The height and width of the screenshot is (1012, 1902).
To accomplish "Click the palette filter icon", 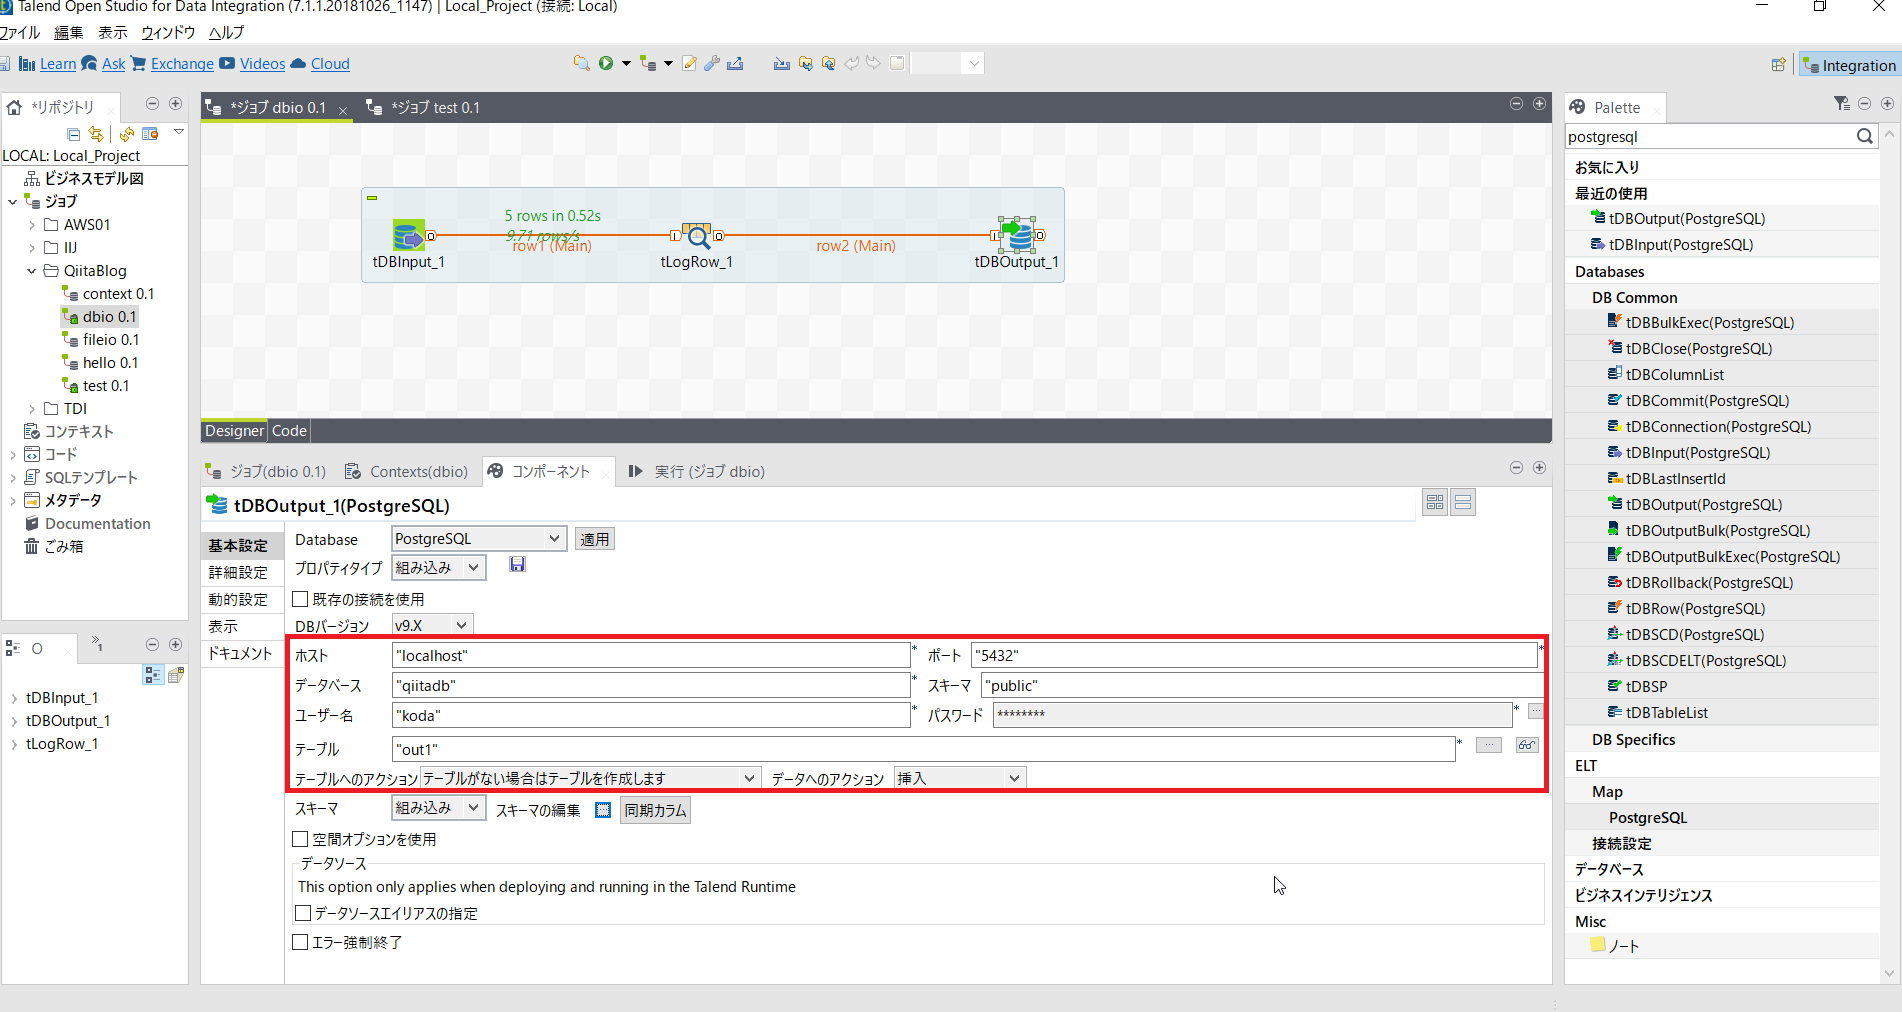I will tap(1841, 104).
